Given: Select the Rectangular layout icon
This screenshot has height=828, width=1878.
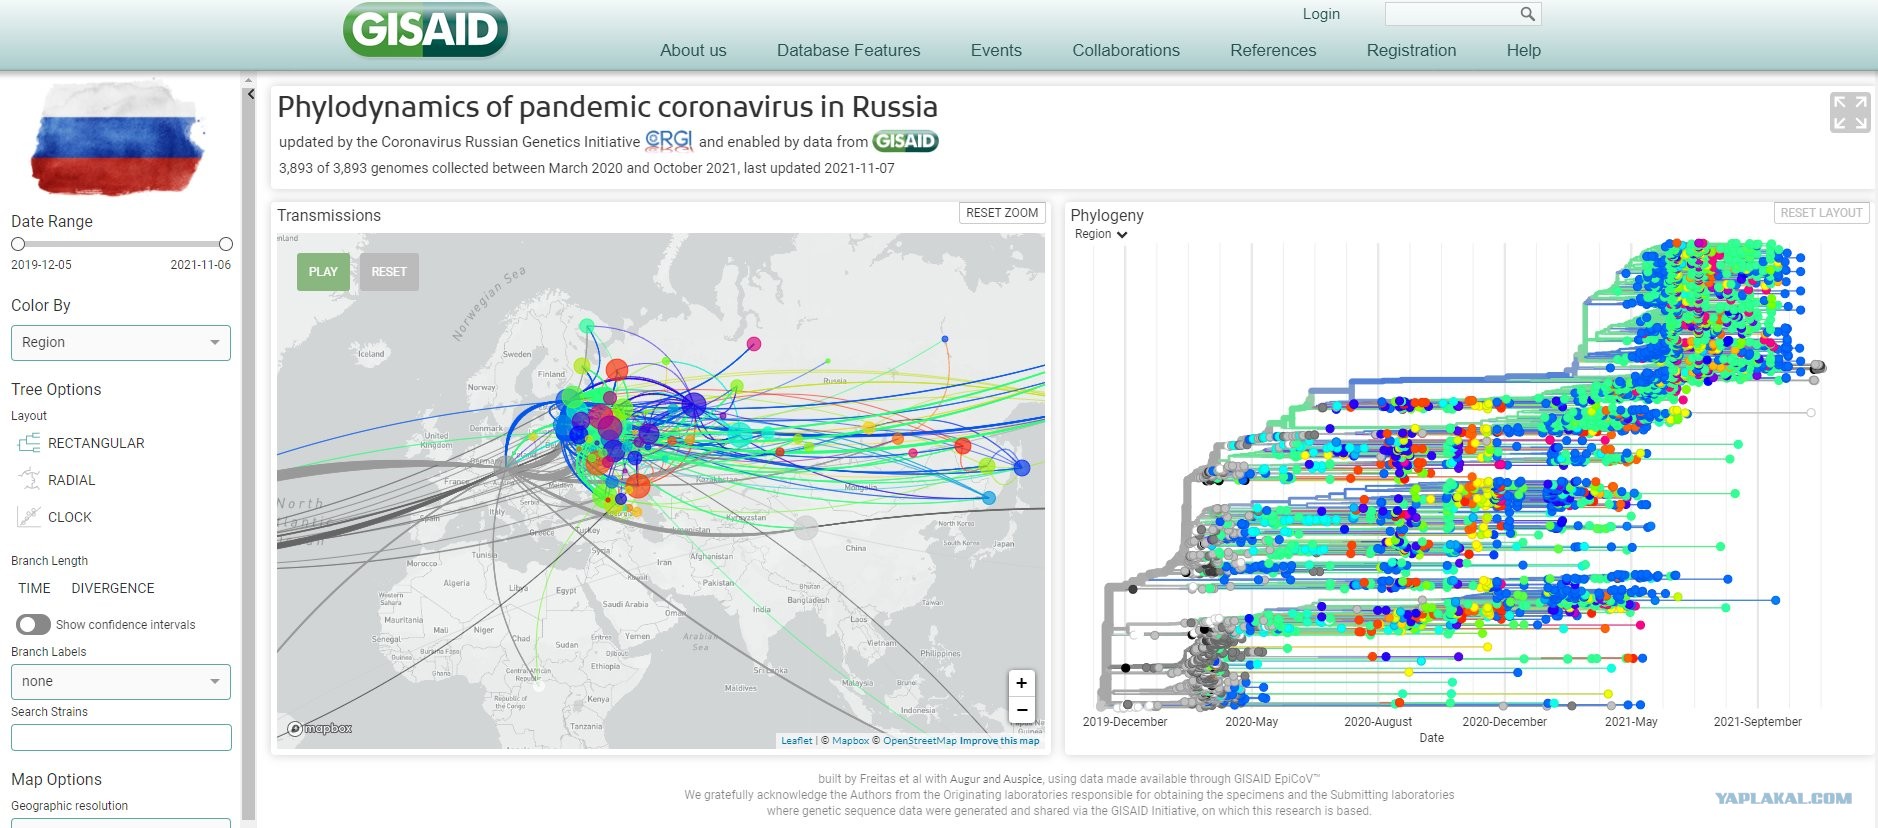Looking at the screenshot, I should click(x=29, y=443).
